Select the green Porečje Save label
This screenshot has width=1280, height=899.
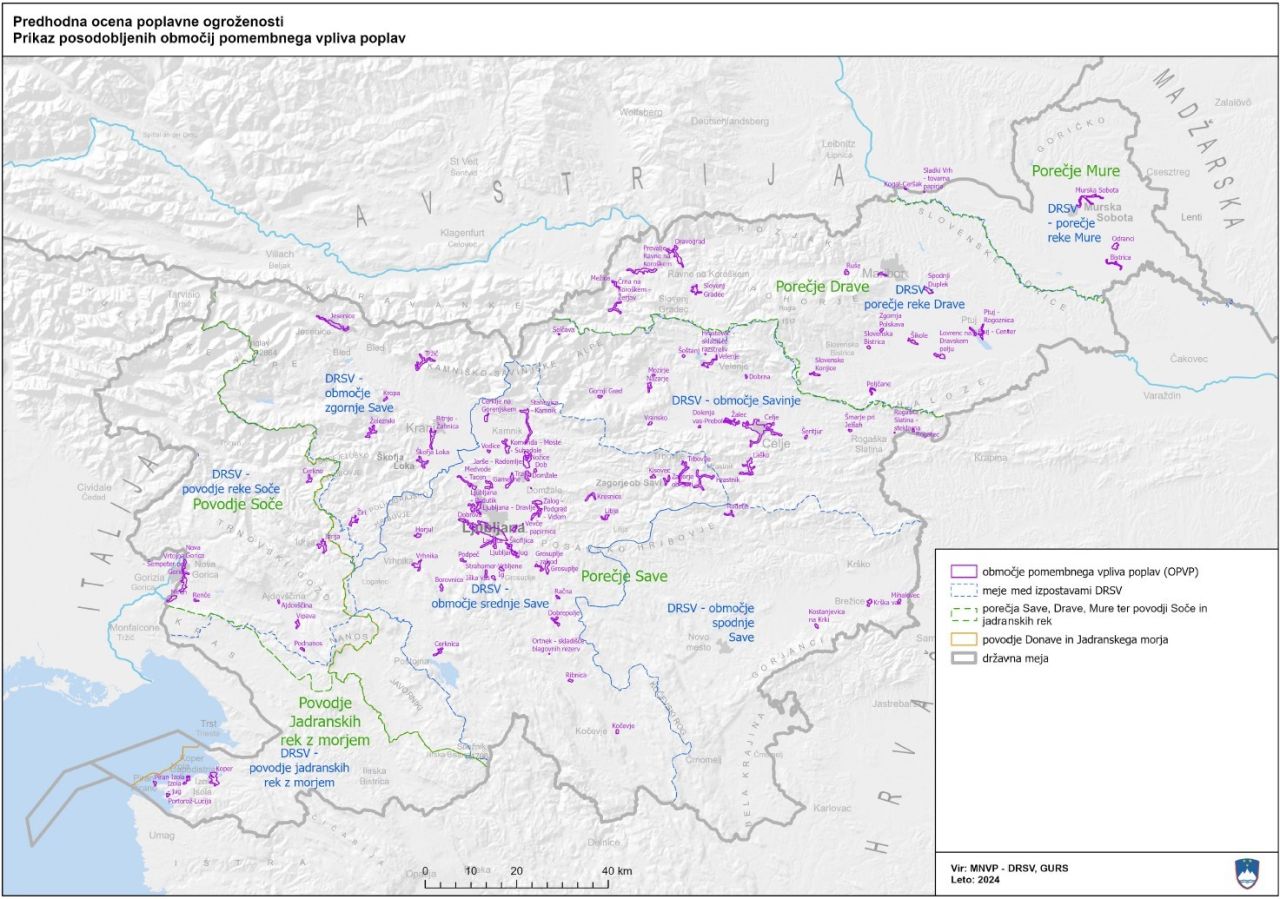tap(624, 576)
